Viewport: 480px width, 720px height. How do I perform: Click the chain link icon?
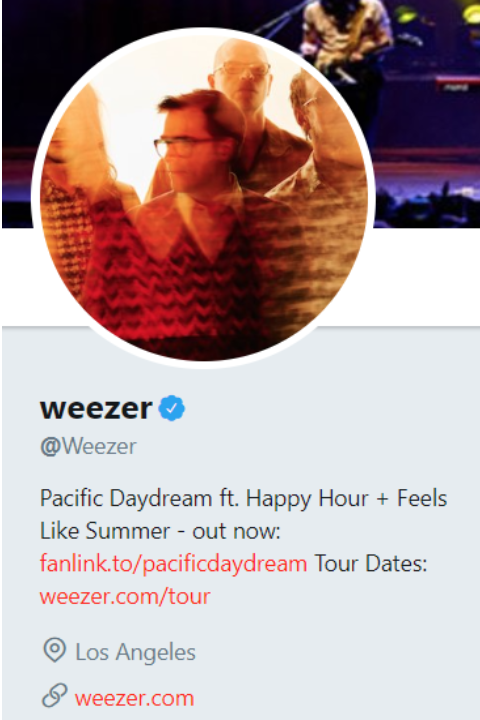(55, 695)
